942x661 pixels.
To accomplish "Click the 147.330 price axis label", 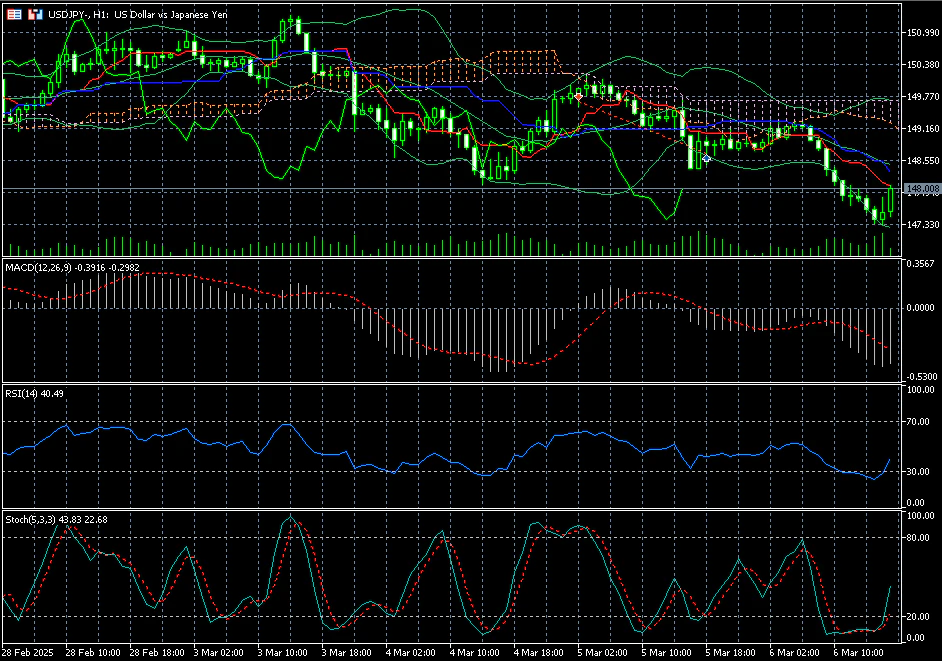I will click(x=923, y=225).
